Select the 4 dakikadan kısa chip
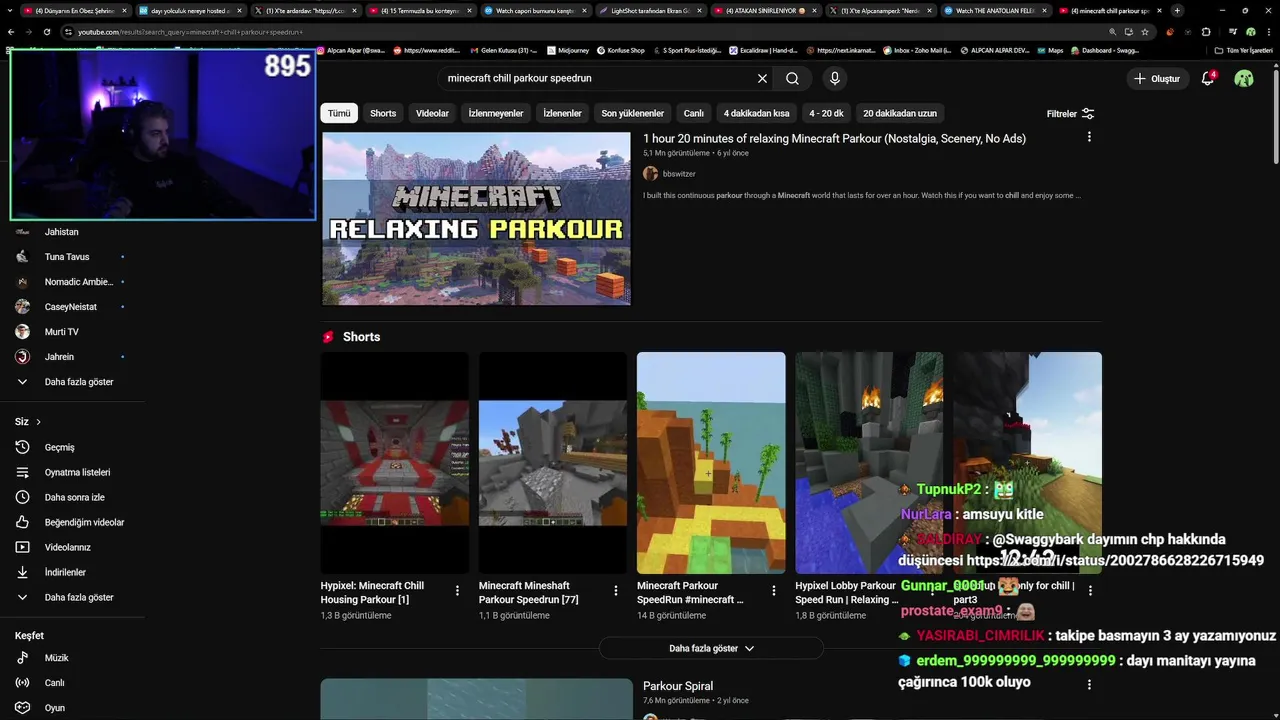Viewport: 1280px width, 720px height. (x=756, y=113)
